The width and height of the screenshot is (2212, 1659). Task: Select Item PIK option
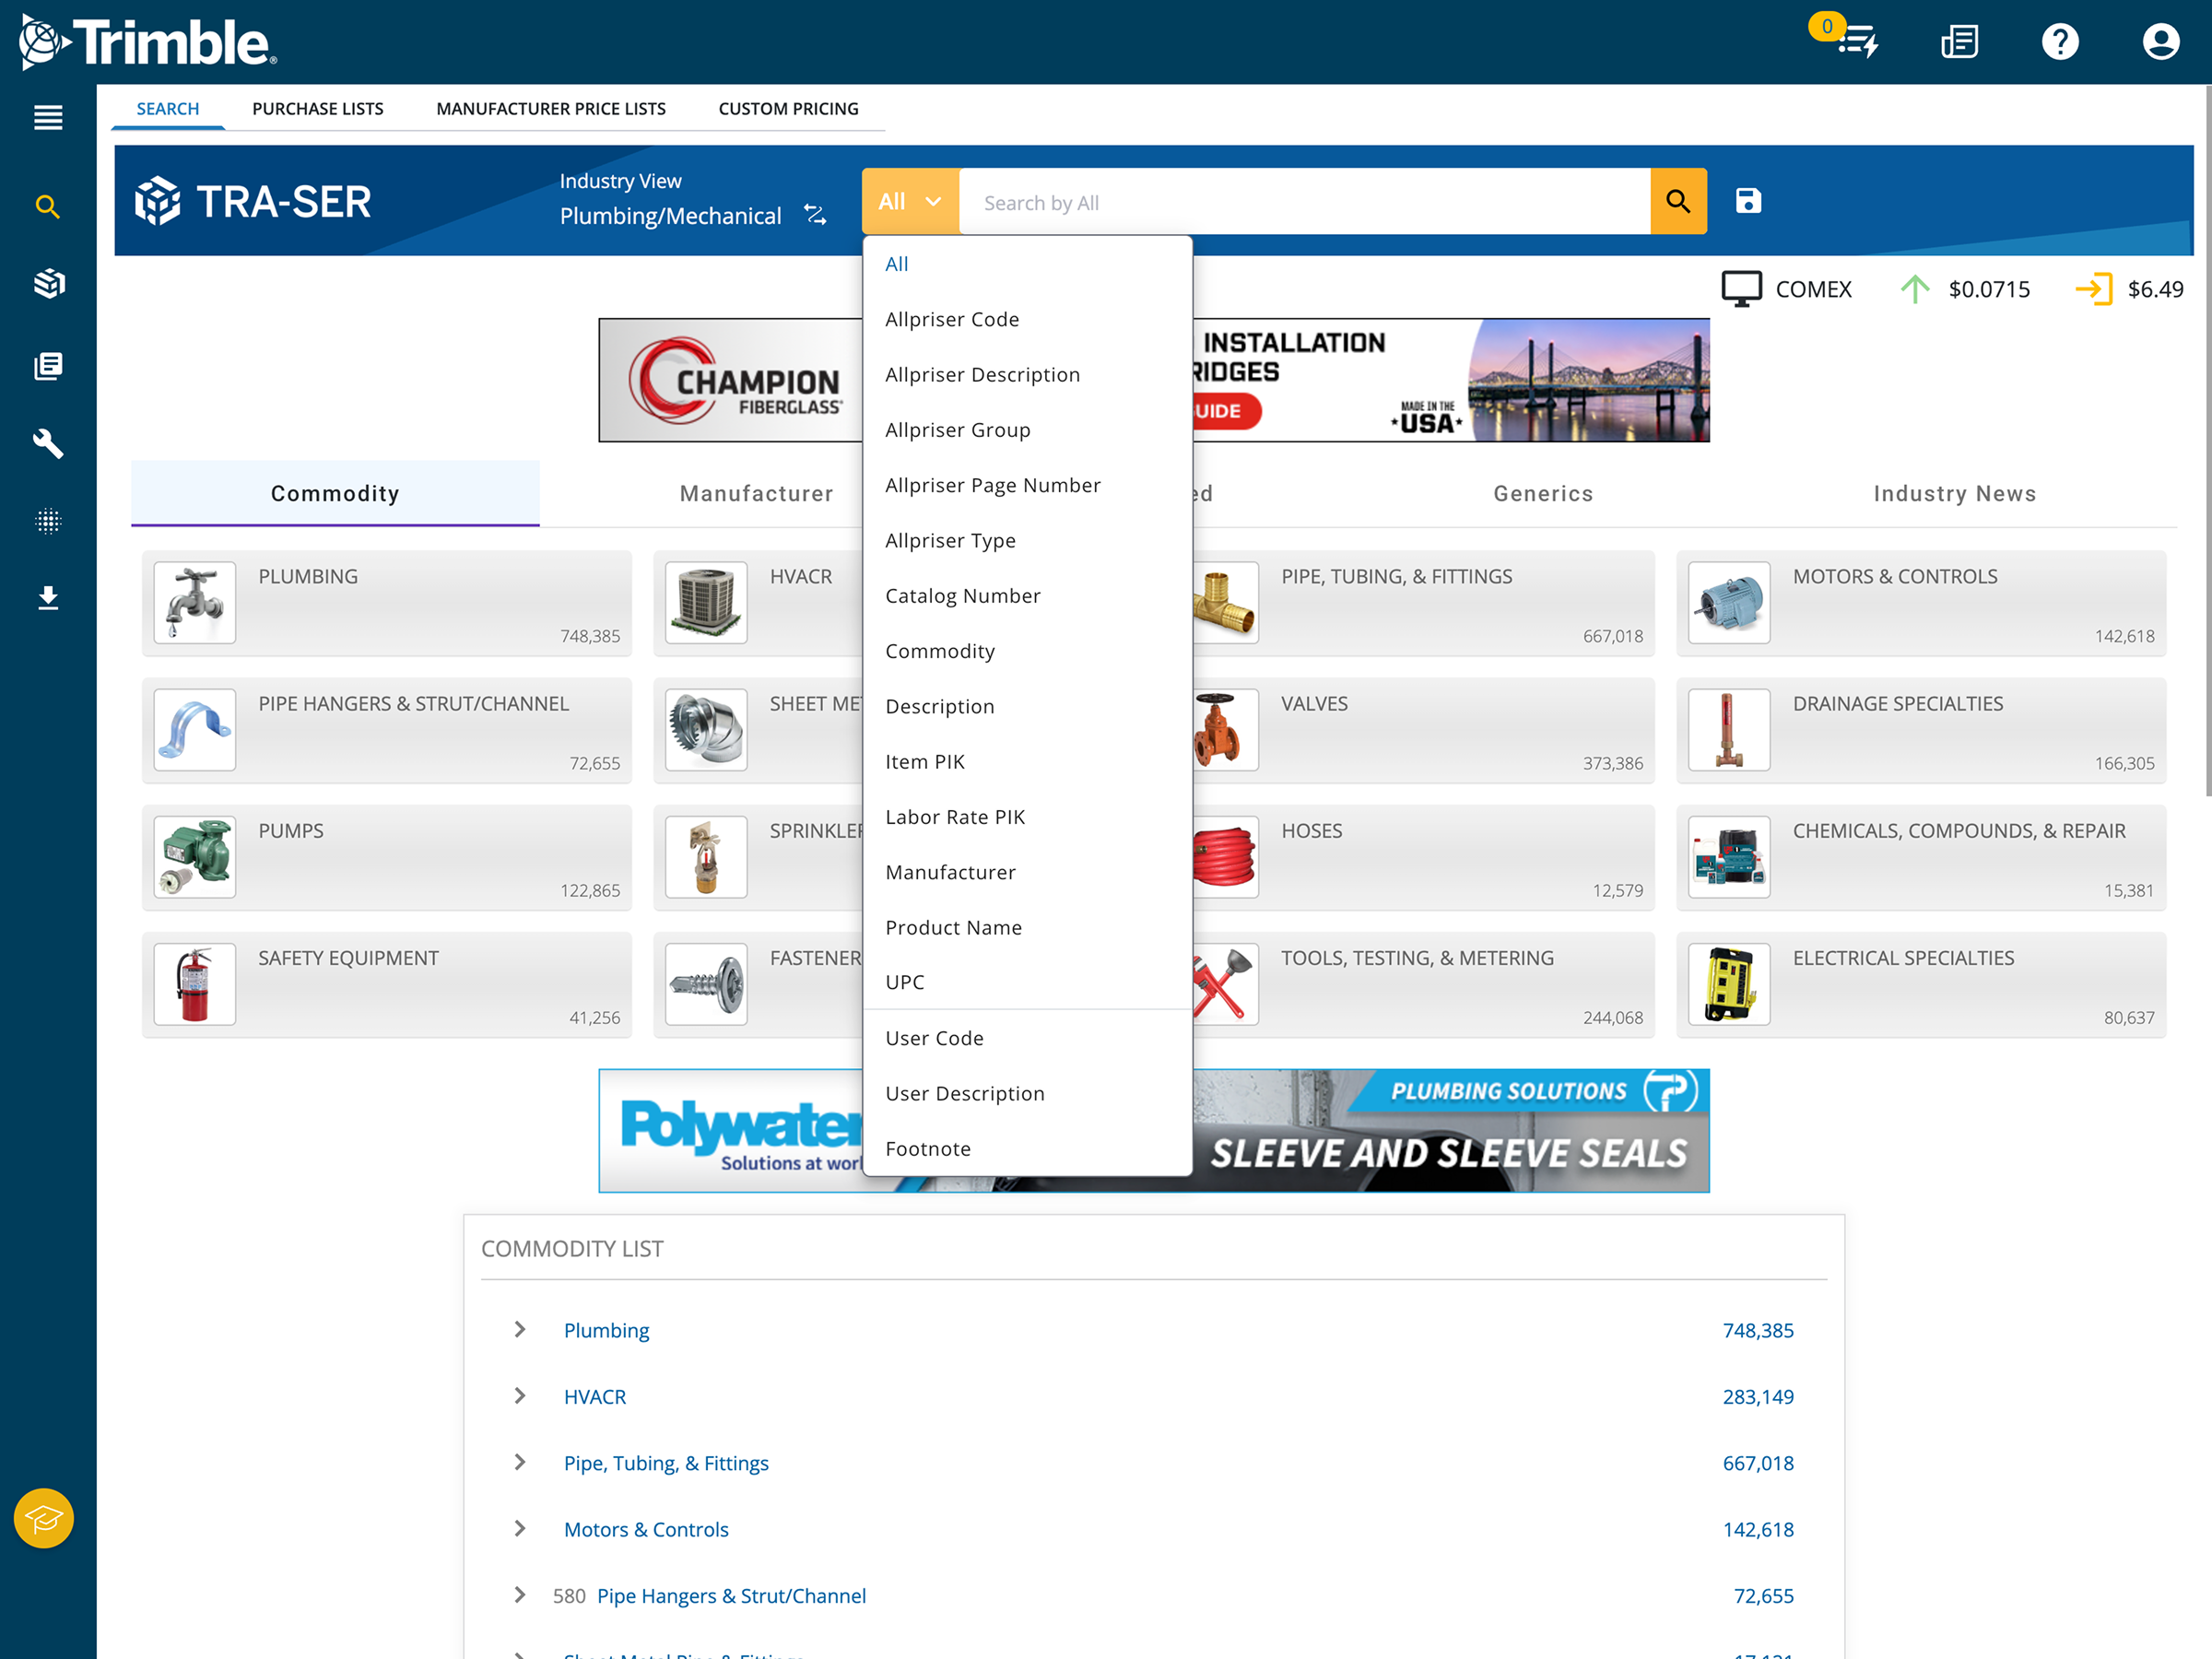point(1027,761)
